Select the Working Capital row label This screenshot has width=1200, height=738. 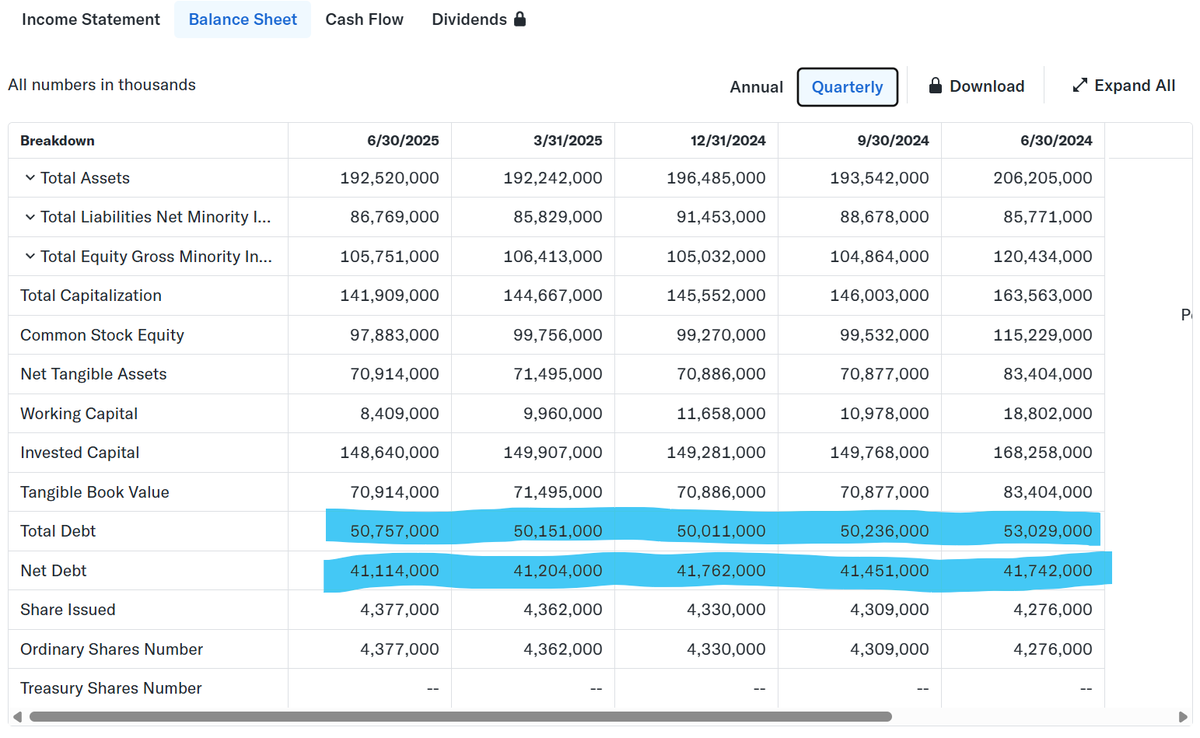point(79,414)
